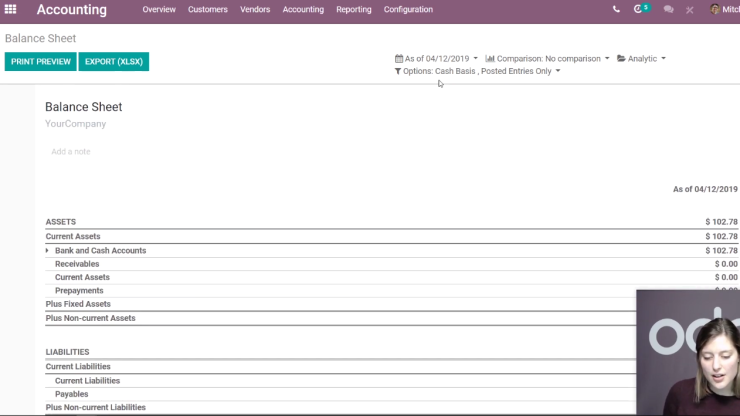Click the ASSETS total $ 102.78

(x=721, y=222)
